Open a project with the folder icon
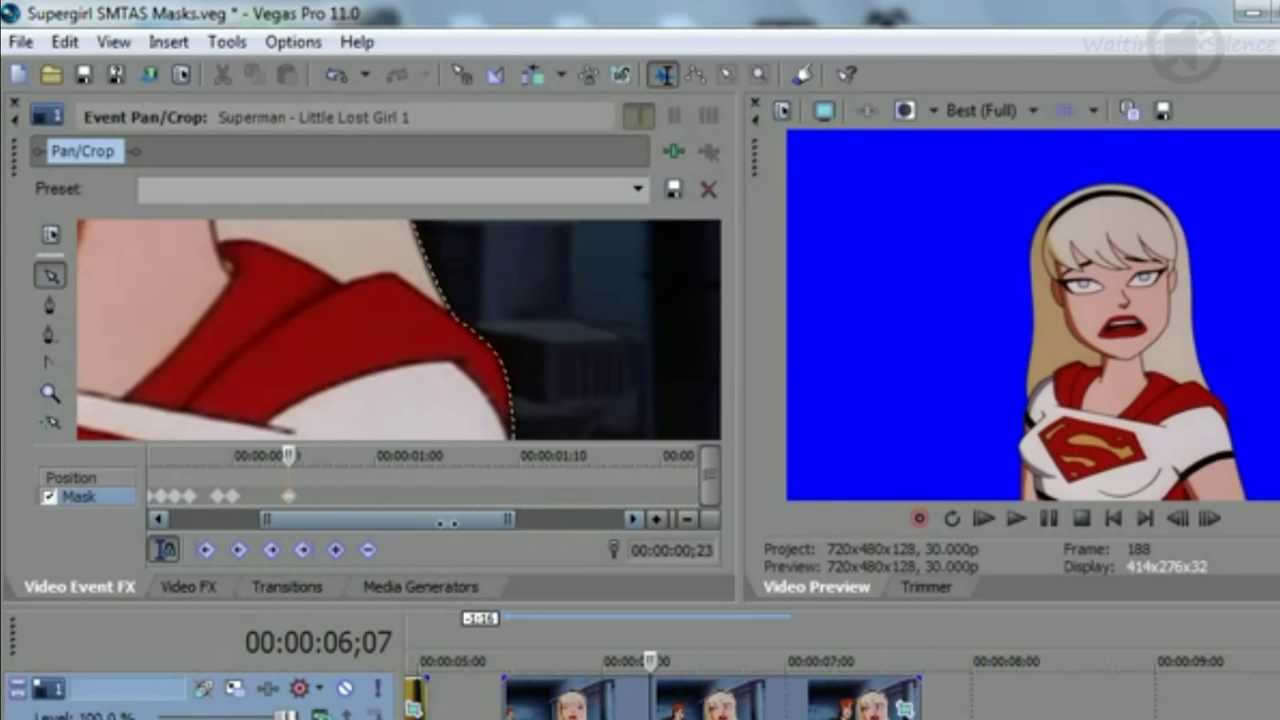Screen dimensions: 1280x720 tap(51, 75)
